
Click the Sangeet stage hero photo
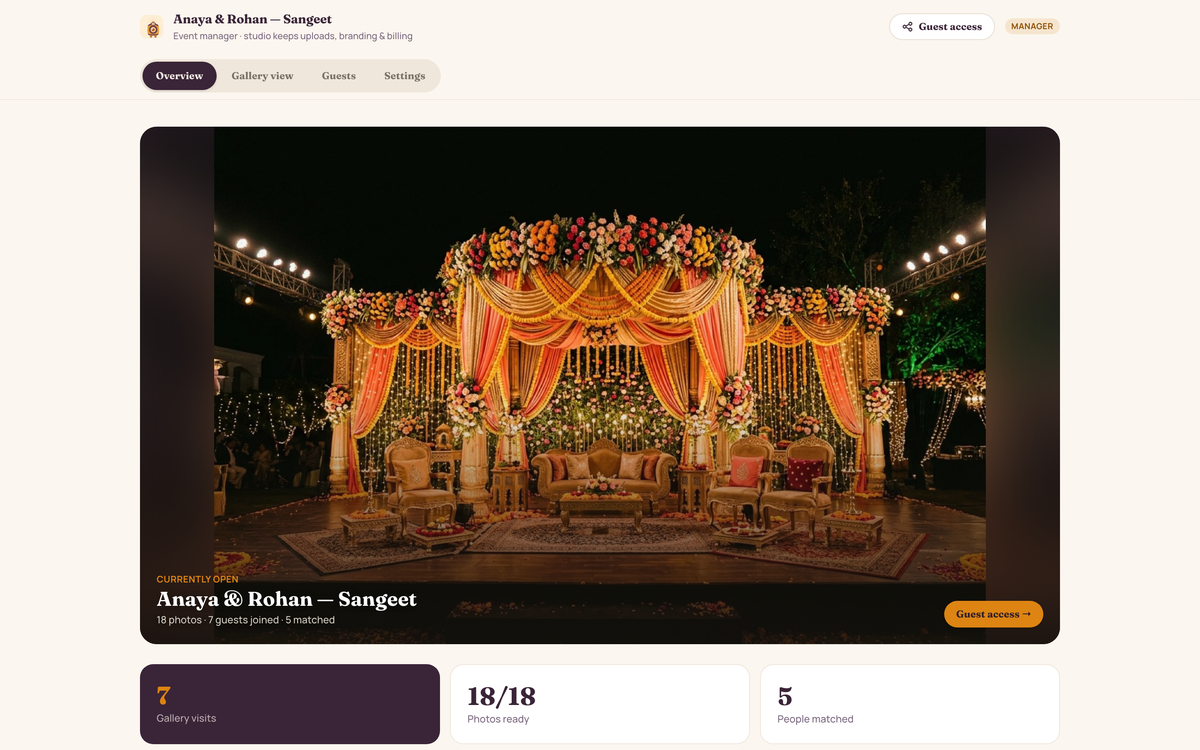click(x=600, y=385)
